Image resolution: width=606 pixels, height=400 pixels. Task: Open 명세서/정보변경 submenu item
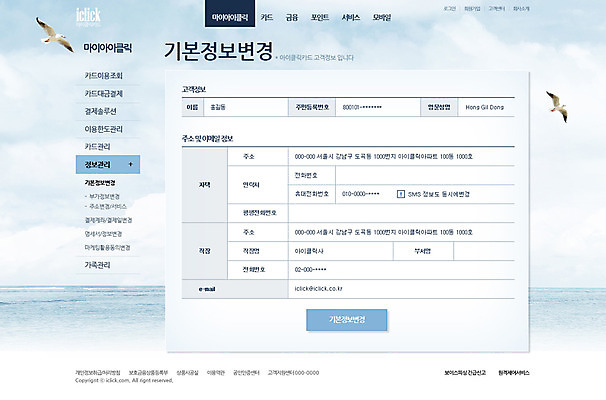[103, 234]
